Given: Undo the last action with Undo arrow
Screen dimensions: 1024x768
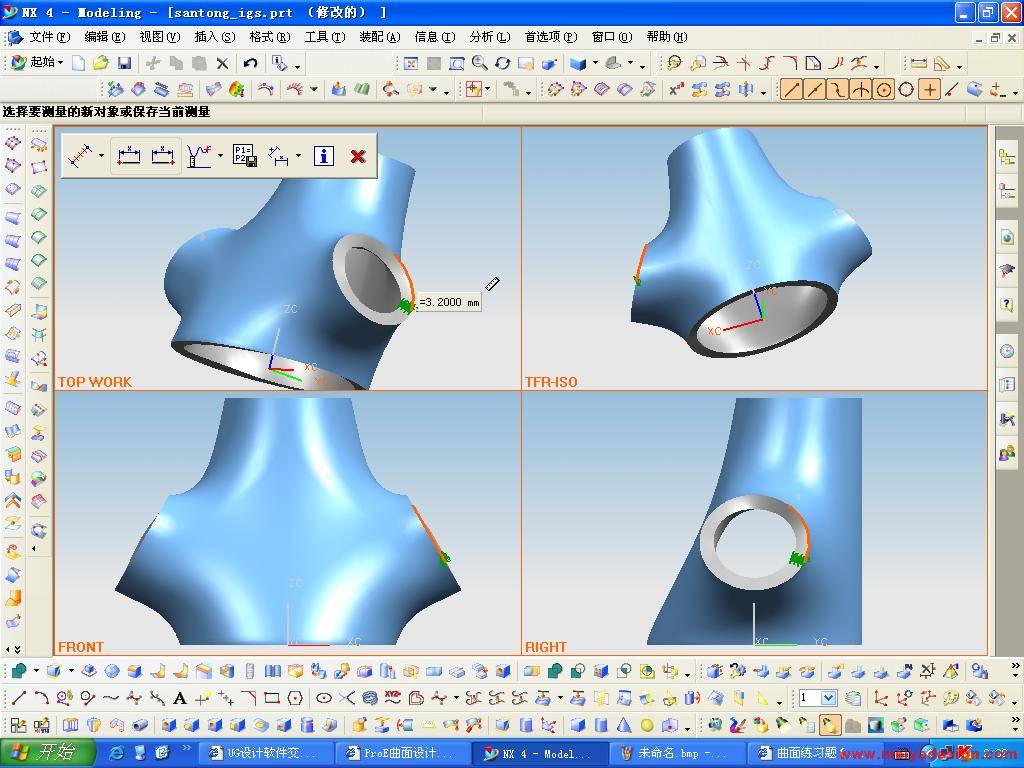Looking at the screenshot, I should coord(250,63).
